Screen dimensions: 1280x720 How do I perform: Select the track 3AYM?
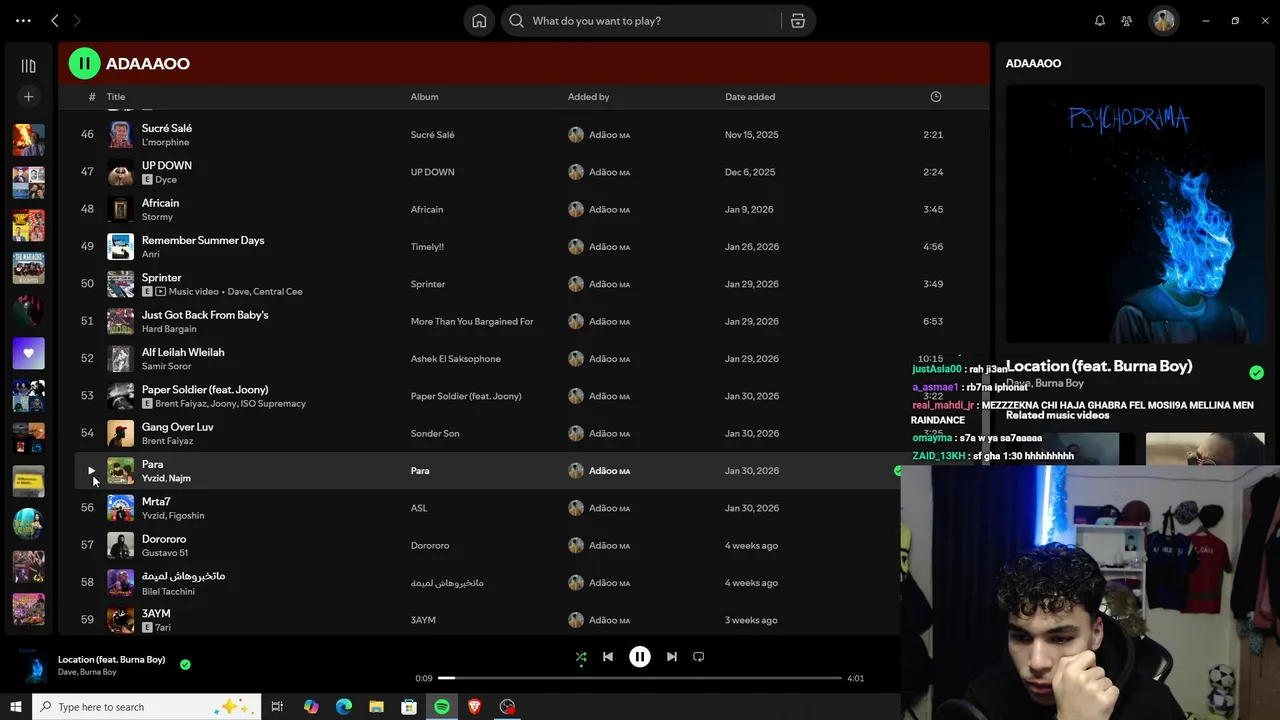click(x=156, y=613)
